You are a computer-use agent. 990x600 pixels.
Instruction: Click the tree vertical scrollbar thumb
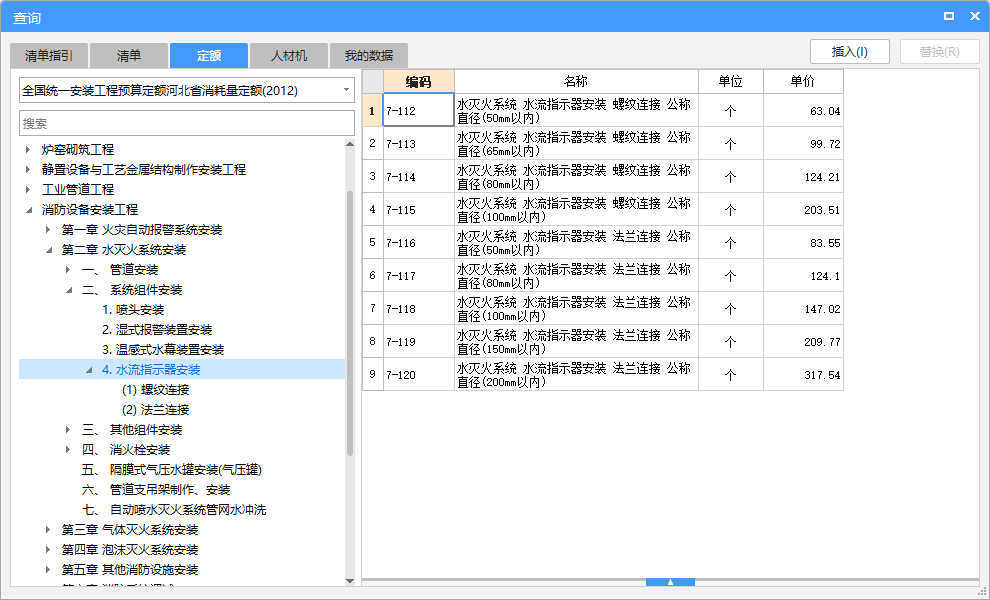[350, 323]
